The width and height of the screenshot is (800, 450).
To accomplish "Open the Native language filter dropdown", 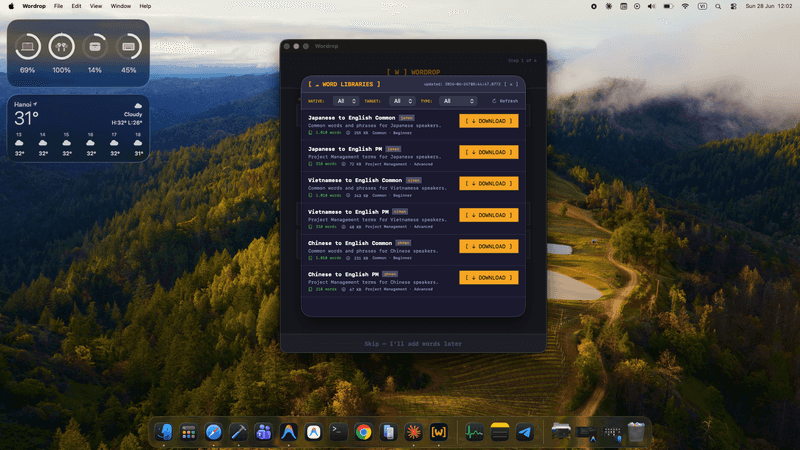I will [x=345, y=101].
